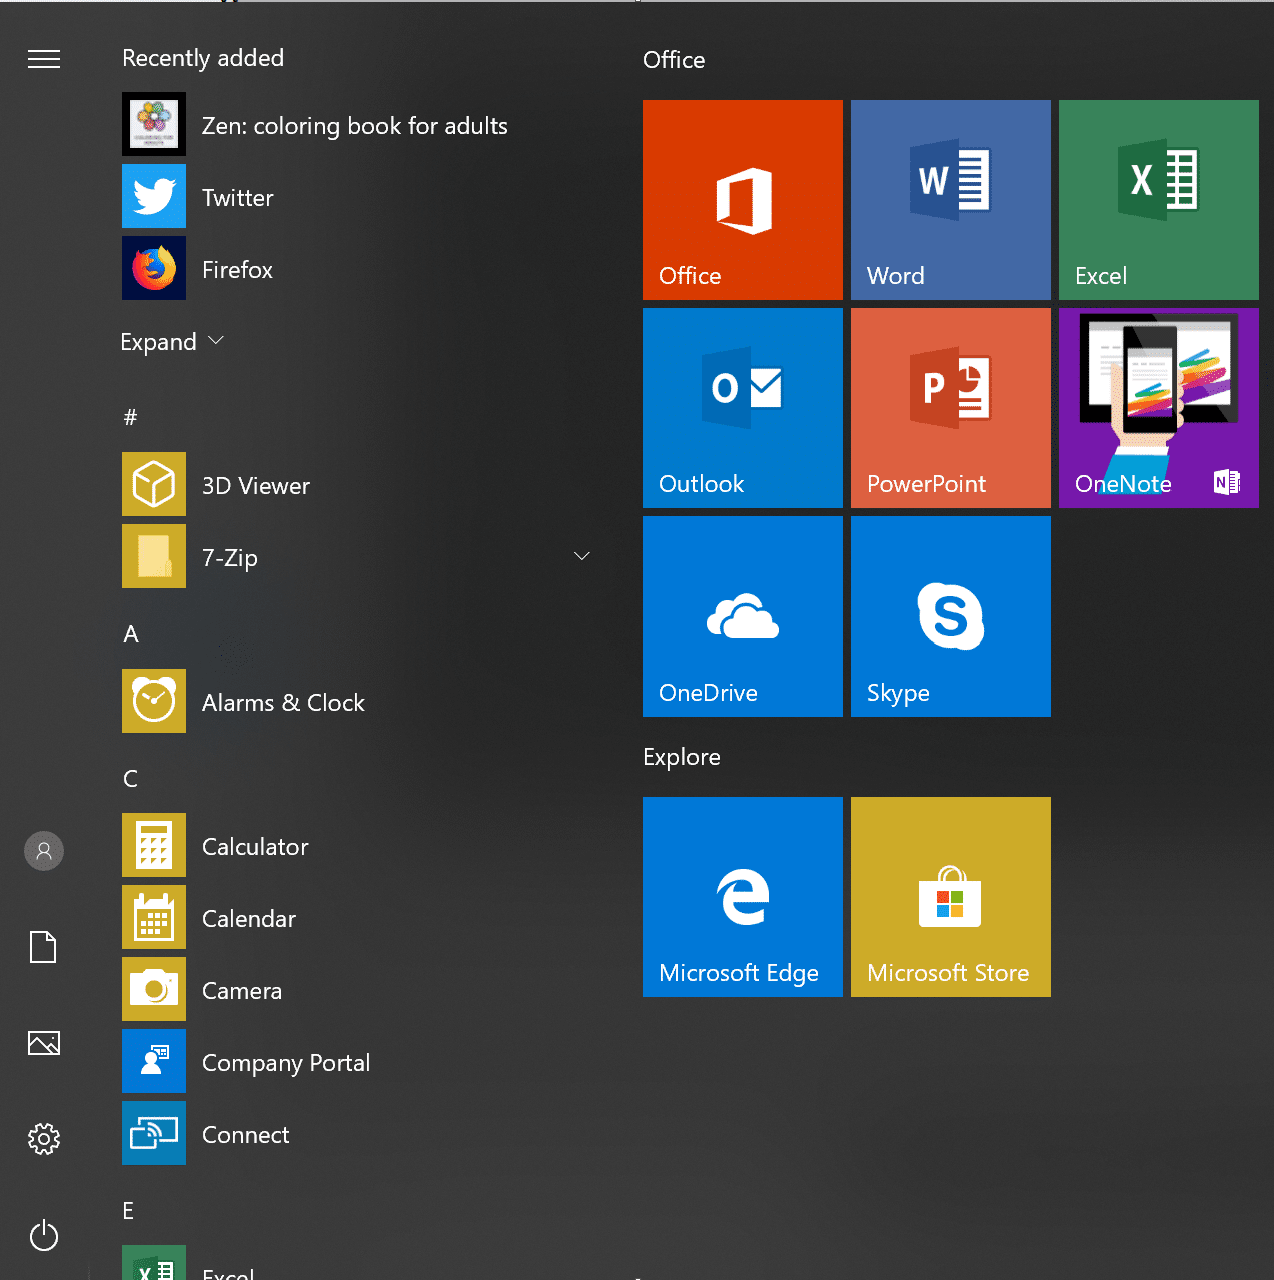Launch Zen coloring book app icon
The height and width of the screenshot is (1280, 1274).
(154, 124)
